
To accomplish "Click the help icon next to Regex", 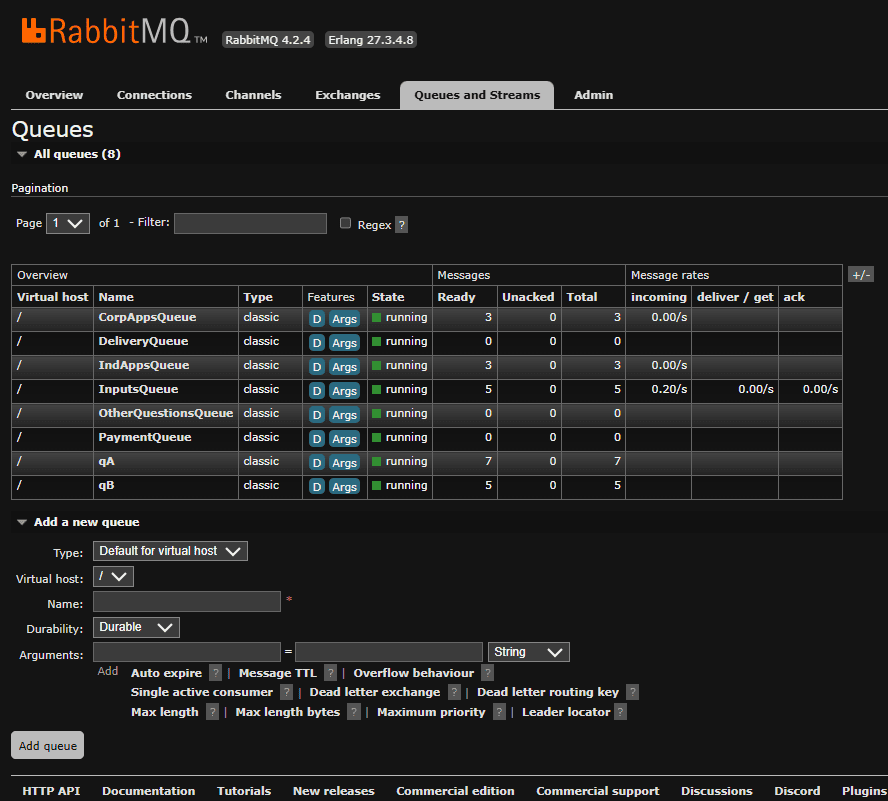I will [x=401, y=225].
